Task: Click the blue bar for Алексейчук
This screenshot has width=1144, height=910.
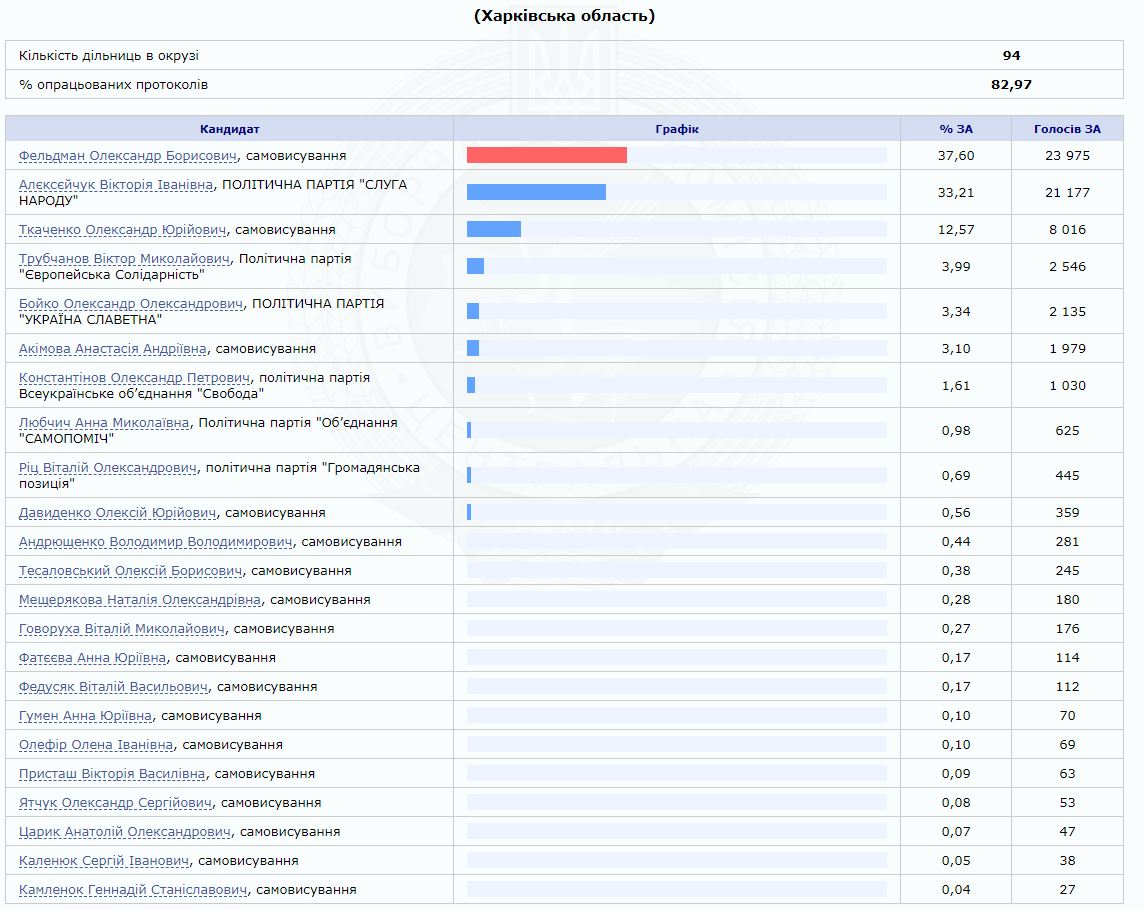Action: [x=536, y=192]
